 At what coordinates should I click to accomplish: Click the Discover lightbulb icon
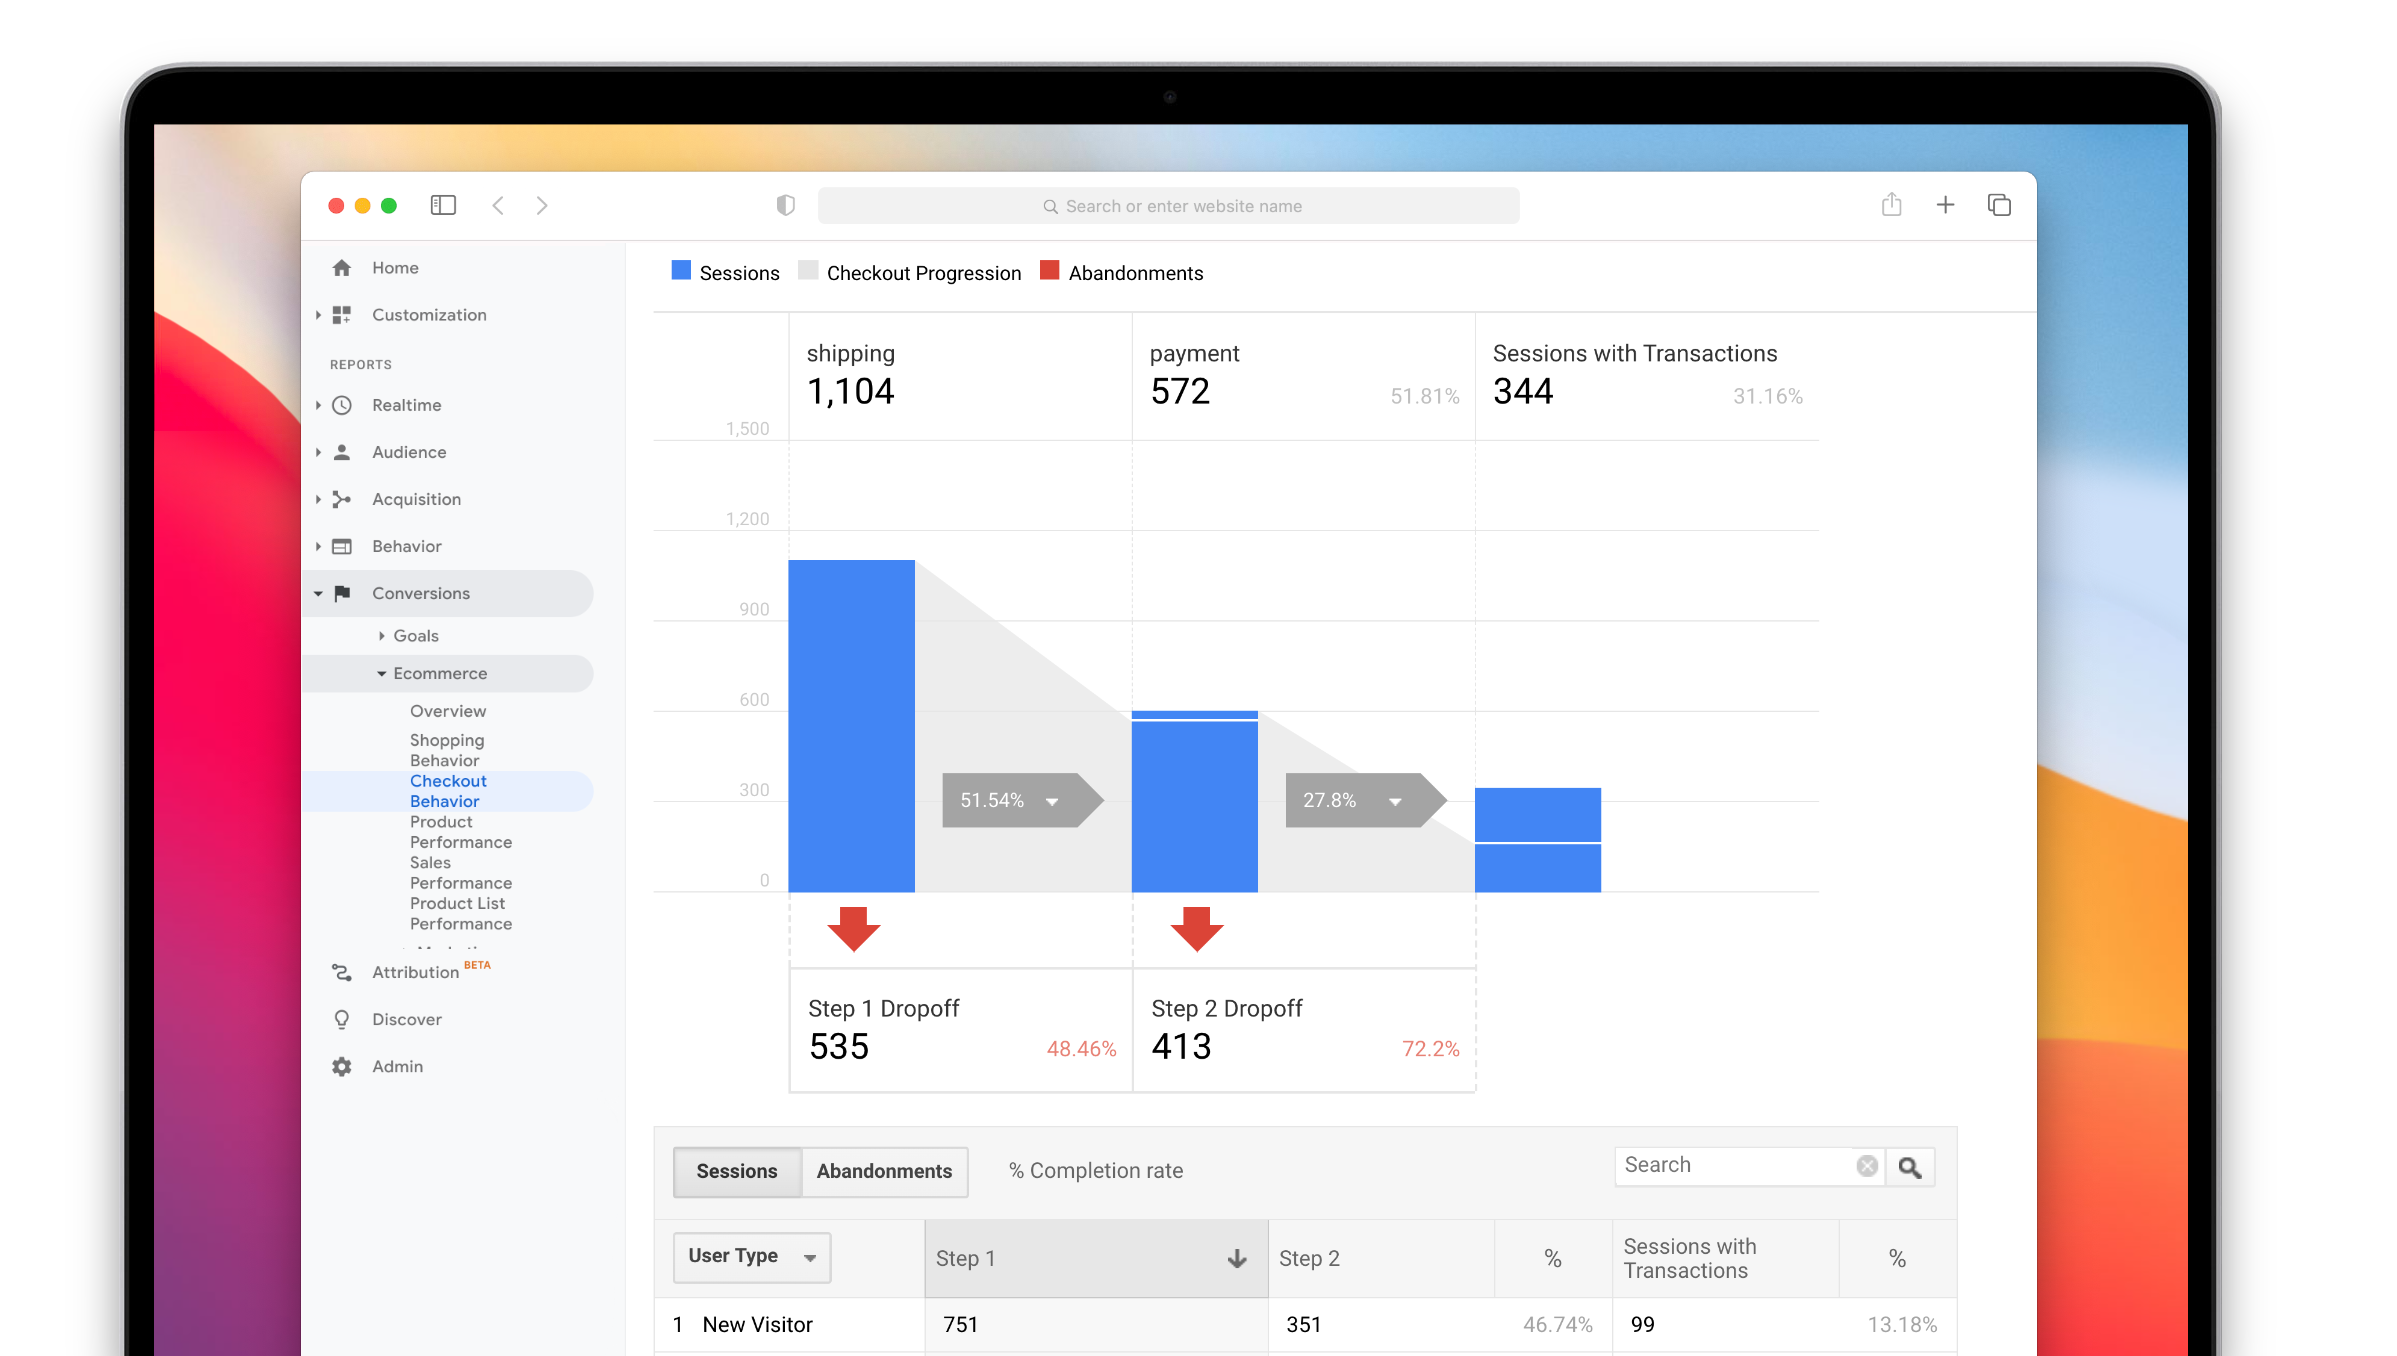pyautogui.click(x=342, y=1019)
